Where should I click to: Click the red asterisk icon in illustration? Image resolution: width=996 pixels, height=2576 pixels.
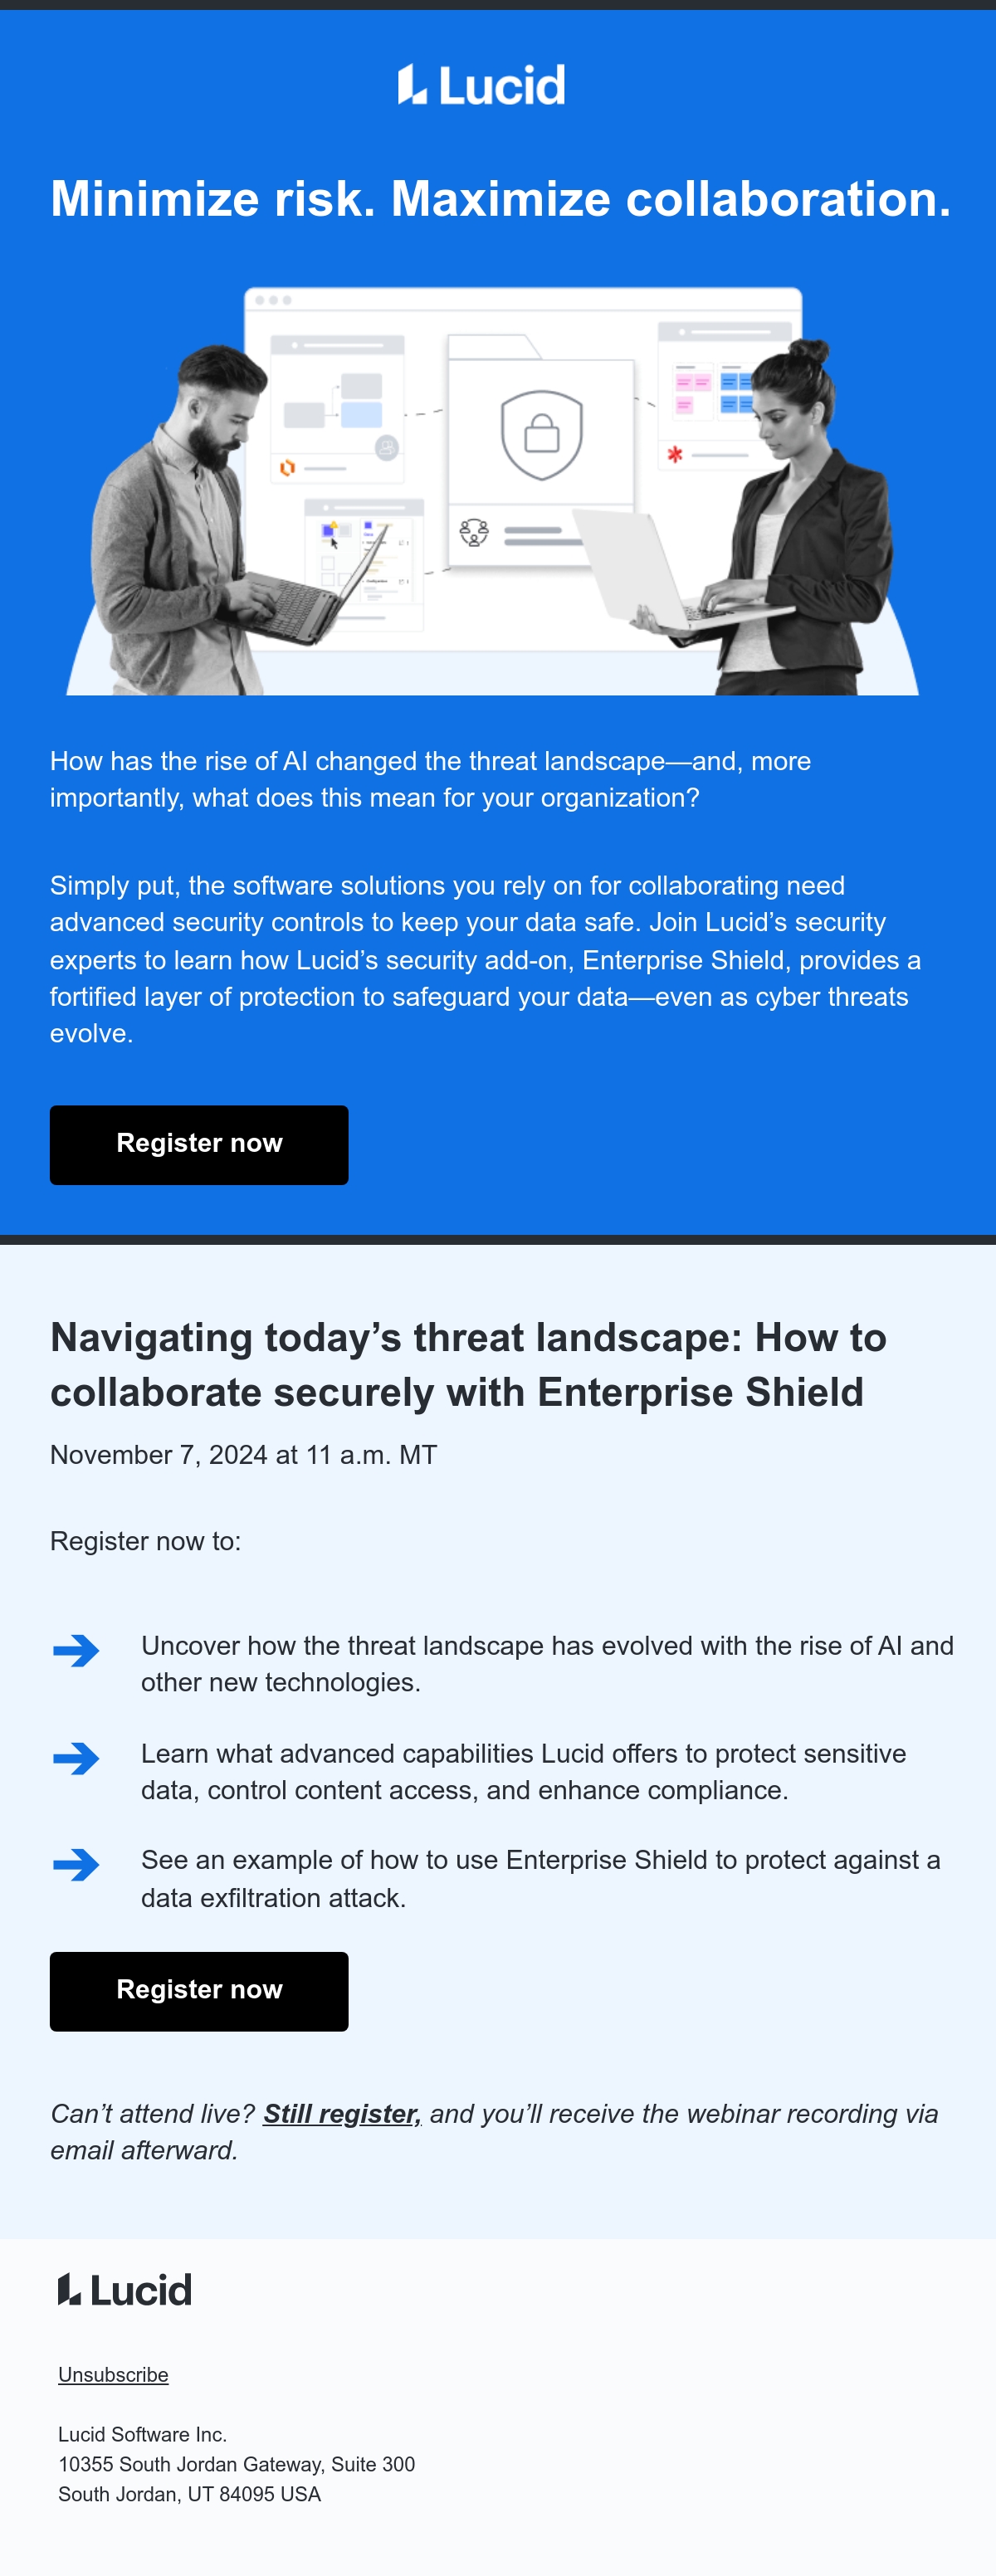point(675,455)
